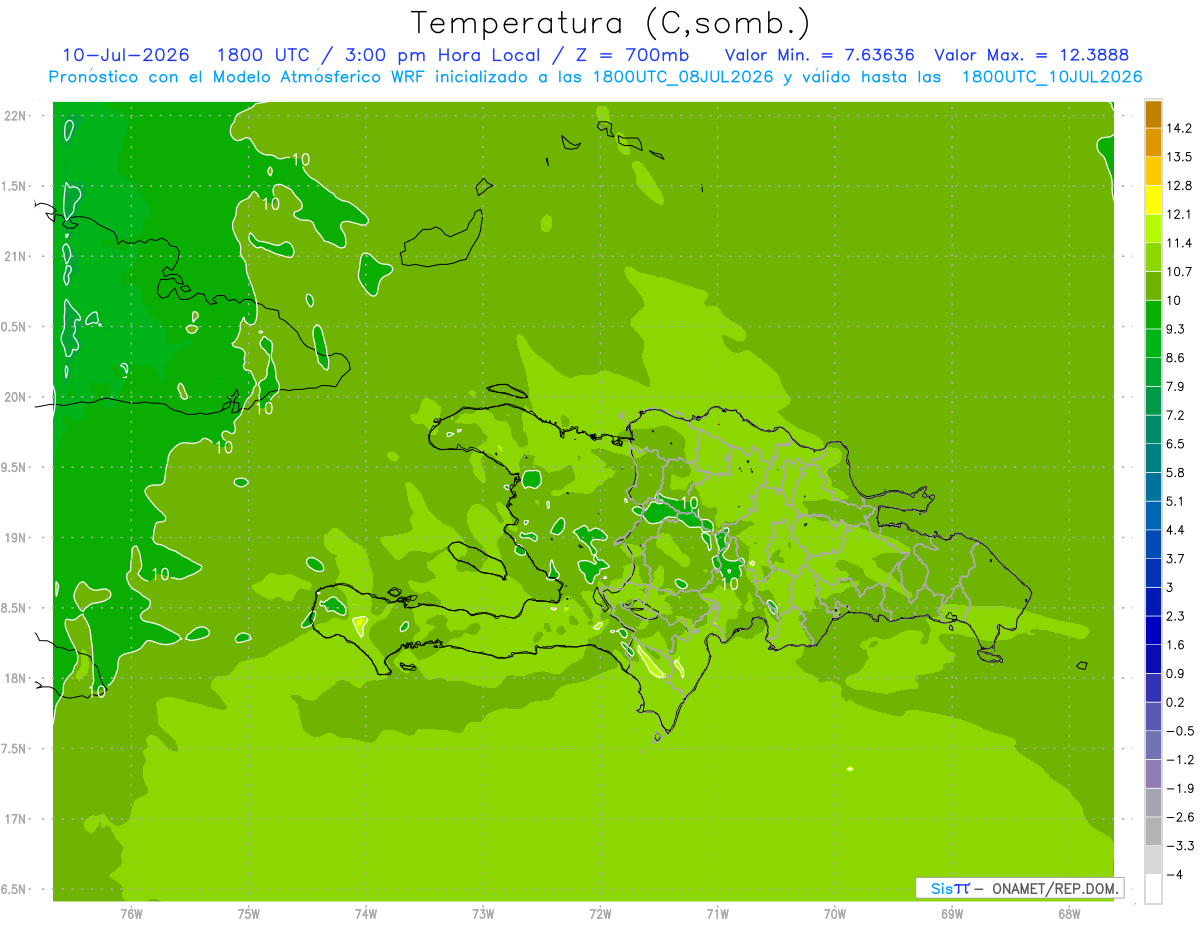
Task: Click the title 'Temperatura (C,somb.)'
Action: [x=610, y=23]
